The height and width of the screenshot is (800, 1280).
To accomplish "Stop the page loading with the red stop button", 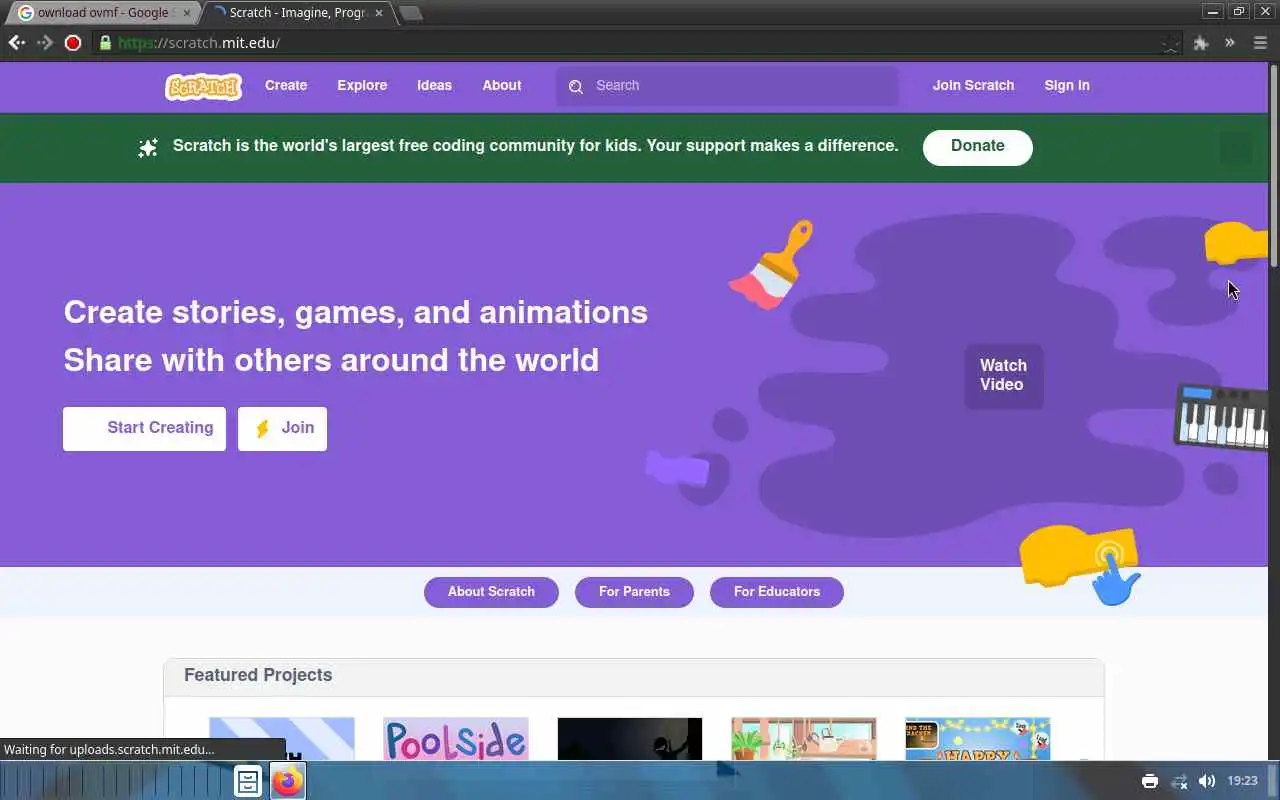I will (x=73, y=43).
